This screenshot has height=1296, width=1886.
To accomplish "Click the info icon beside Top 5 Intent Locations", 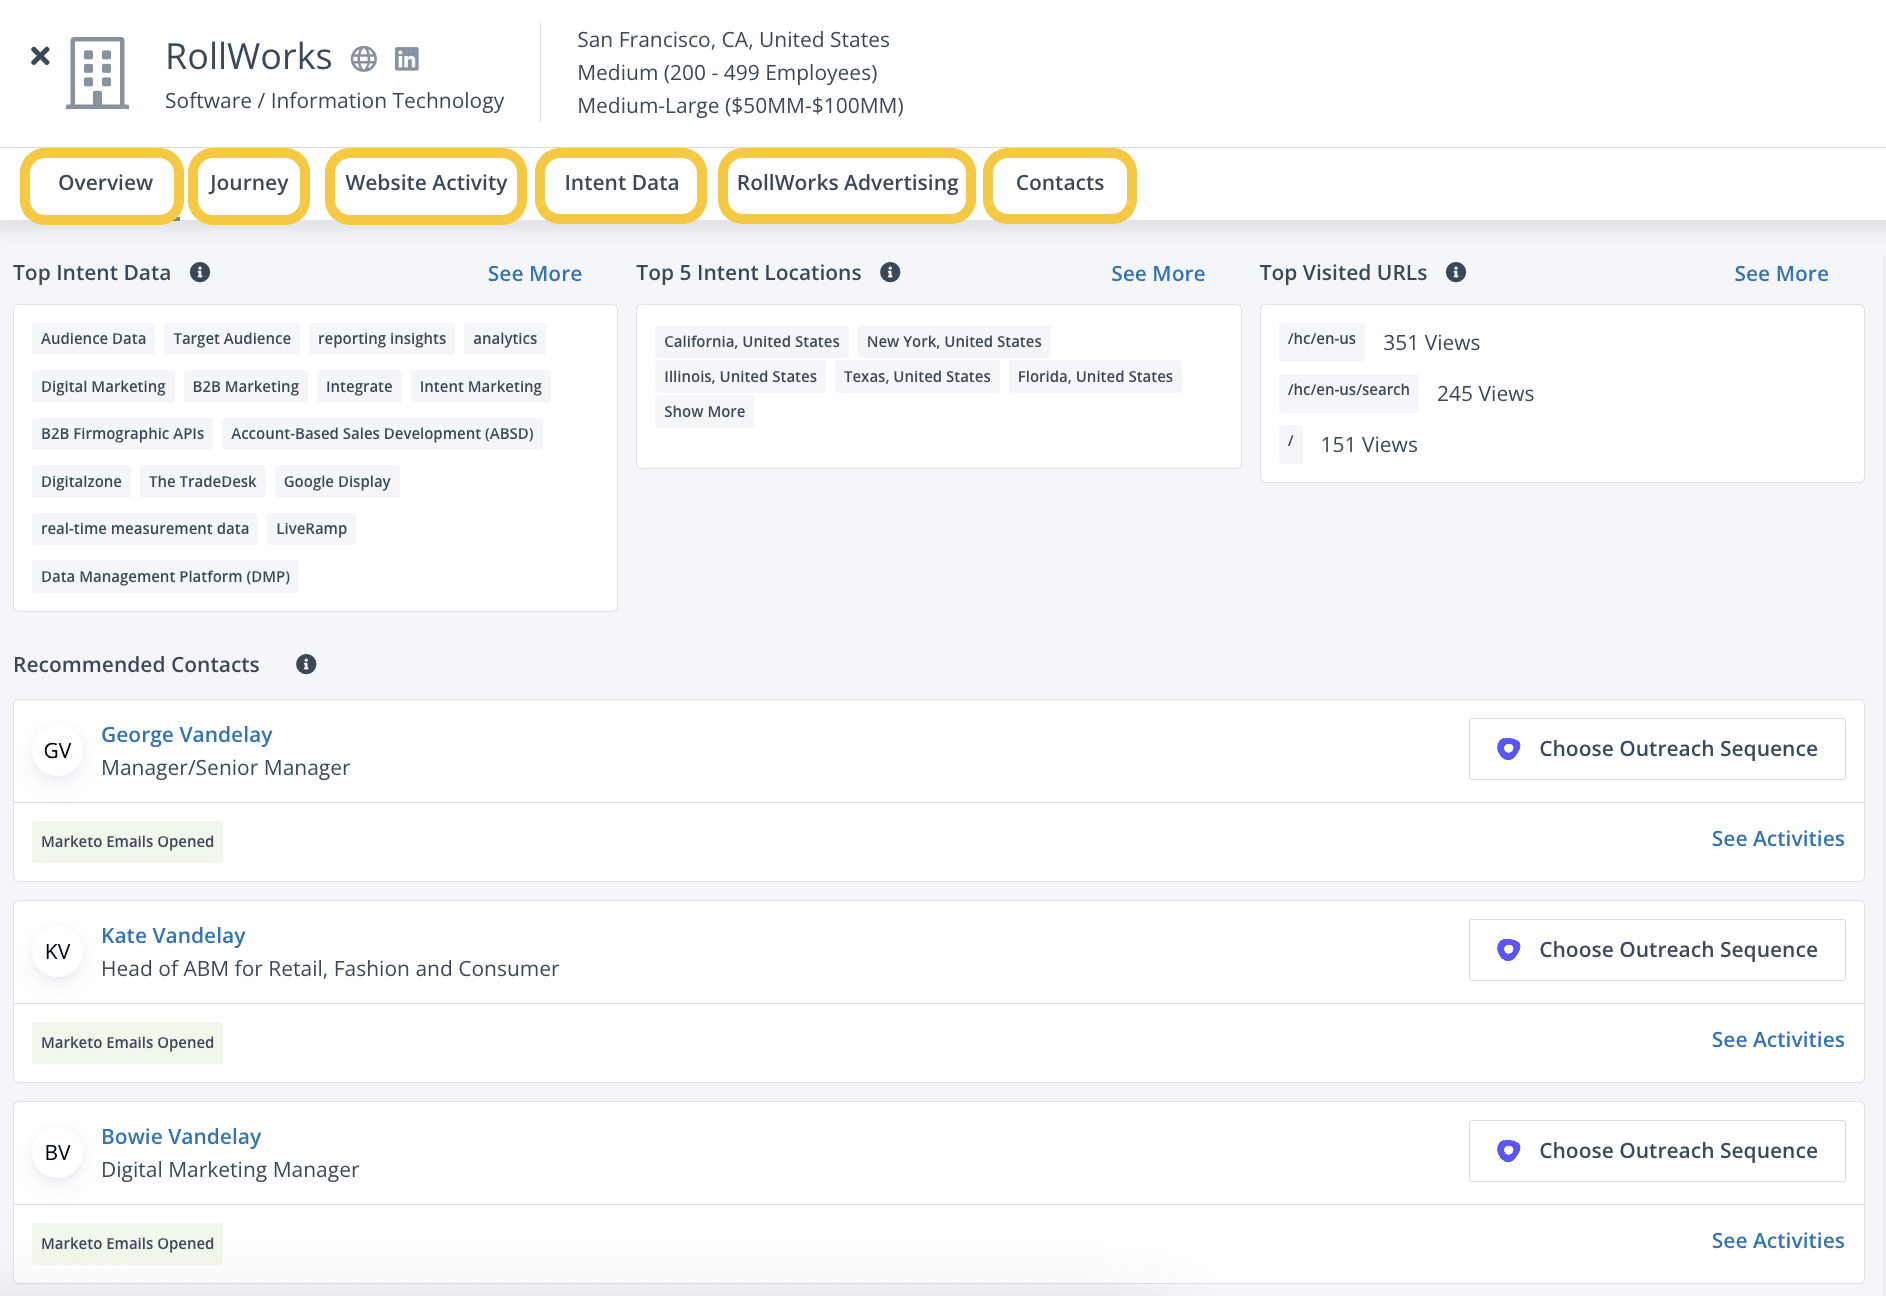I will point(891,271).
